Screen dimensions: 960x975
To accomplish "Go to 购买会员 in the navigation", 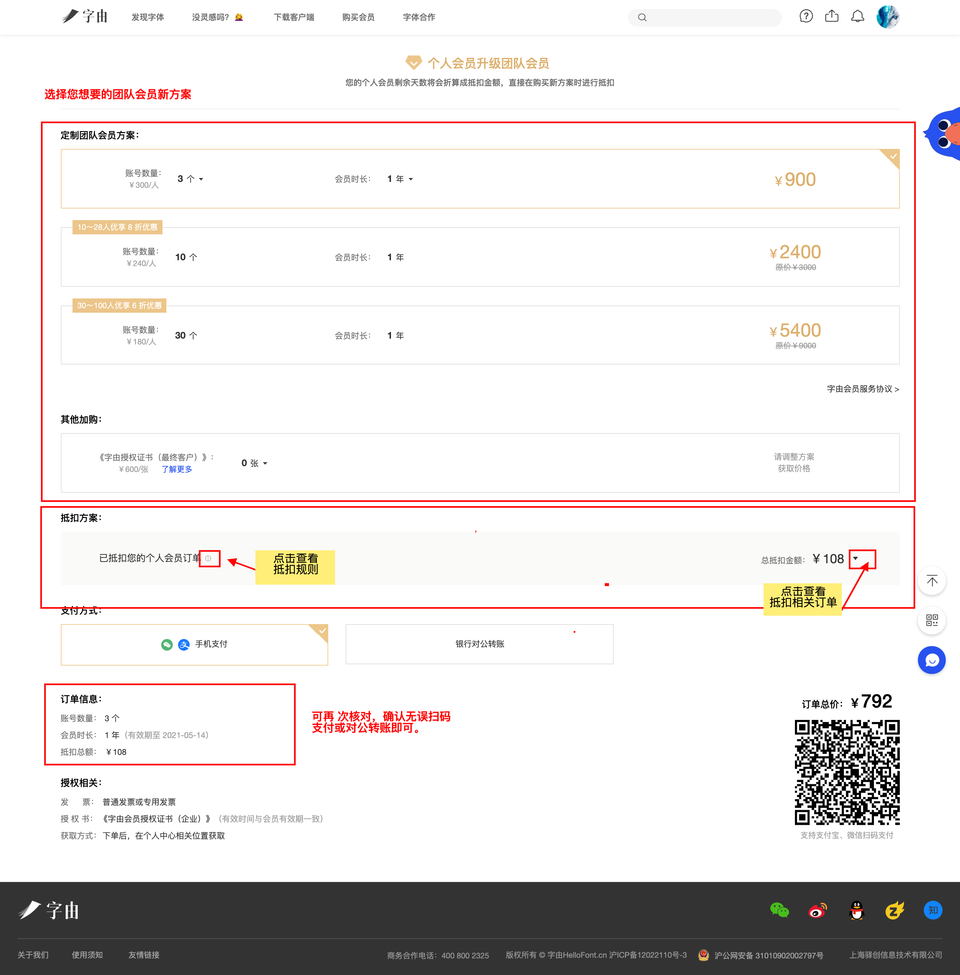I will point(358,17).
